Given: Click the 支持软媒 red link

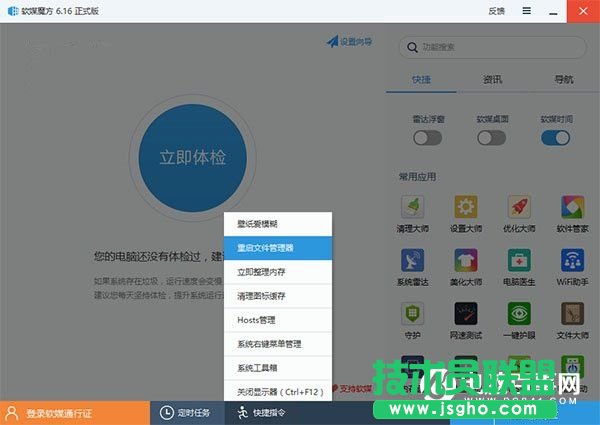Looking at the screenshot, I should 352,389.
